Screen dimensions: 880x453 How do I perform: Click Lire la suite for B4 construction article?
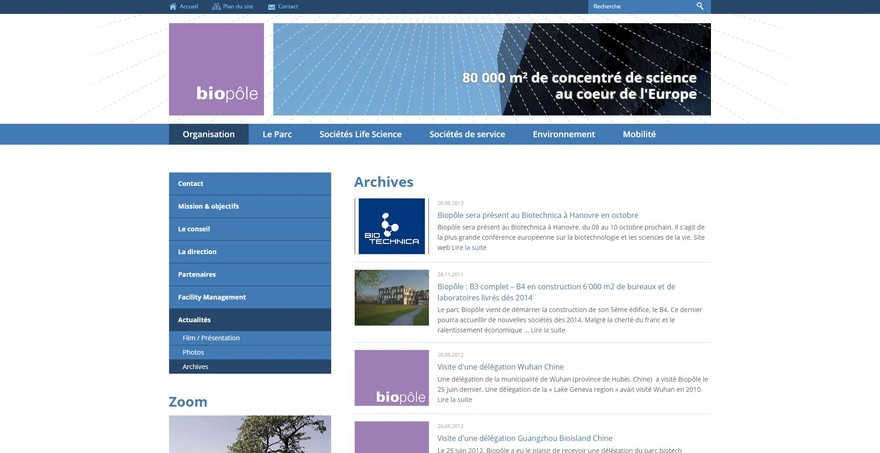pyautogui.click(x=548, y=330)
